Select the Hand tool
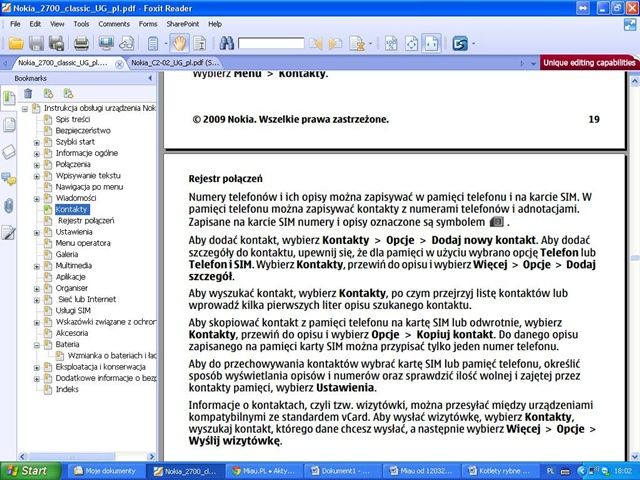Image resolution: width=640 pixels, height=480 pixels. point(179,43)
